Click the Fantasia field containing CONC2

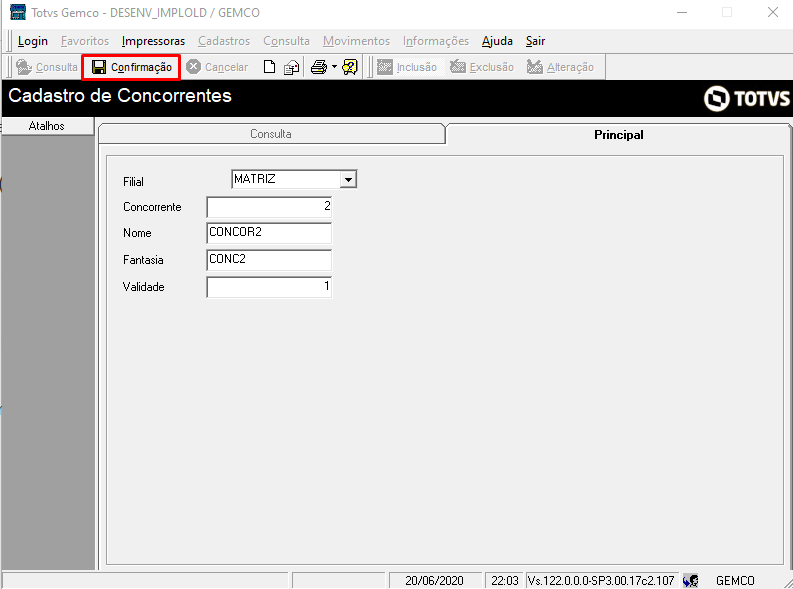click(x=269, y=260)
